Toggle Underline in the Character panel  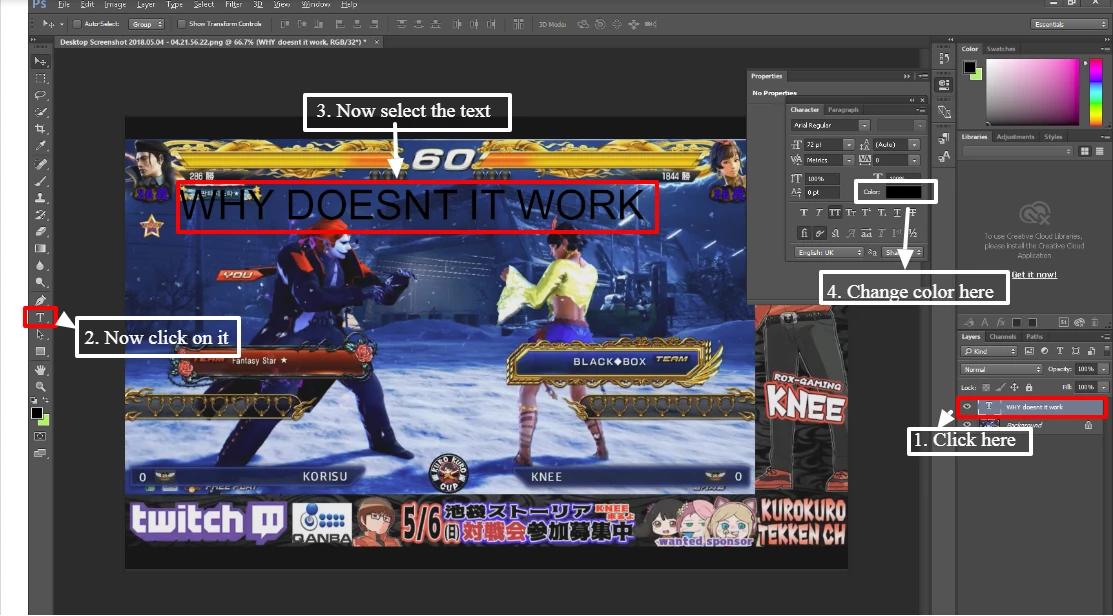tap(897, 213)
